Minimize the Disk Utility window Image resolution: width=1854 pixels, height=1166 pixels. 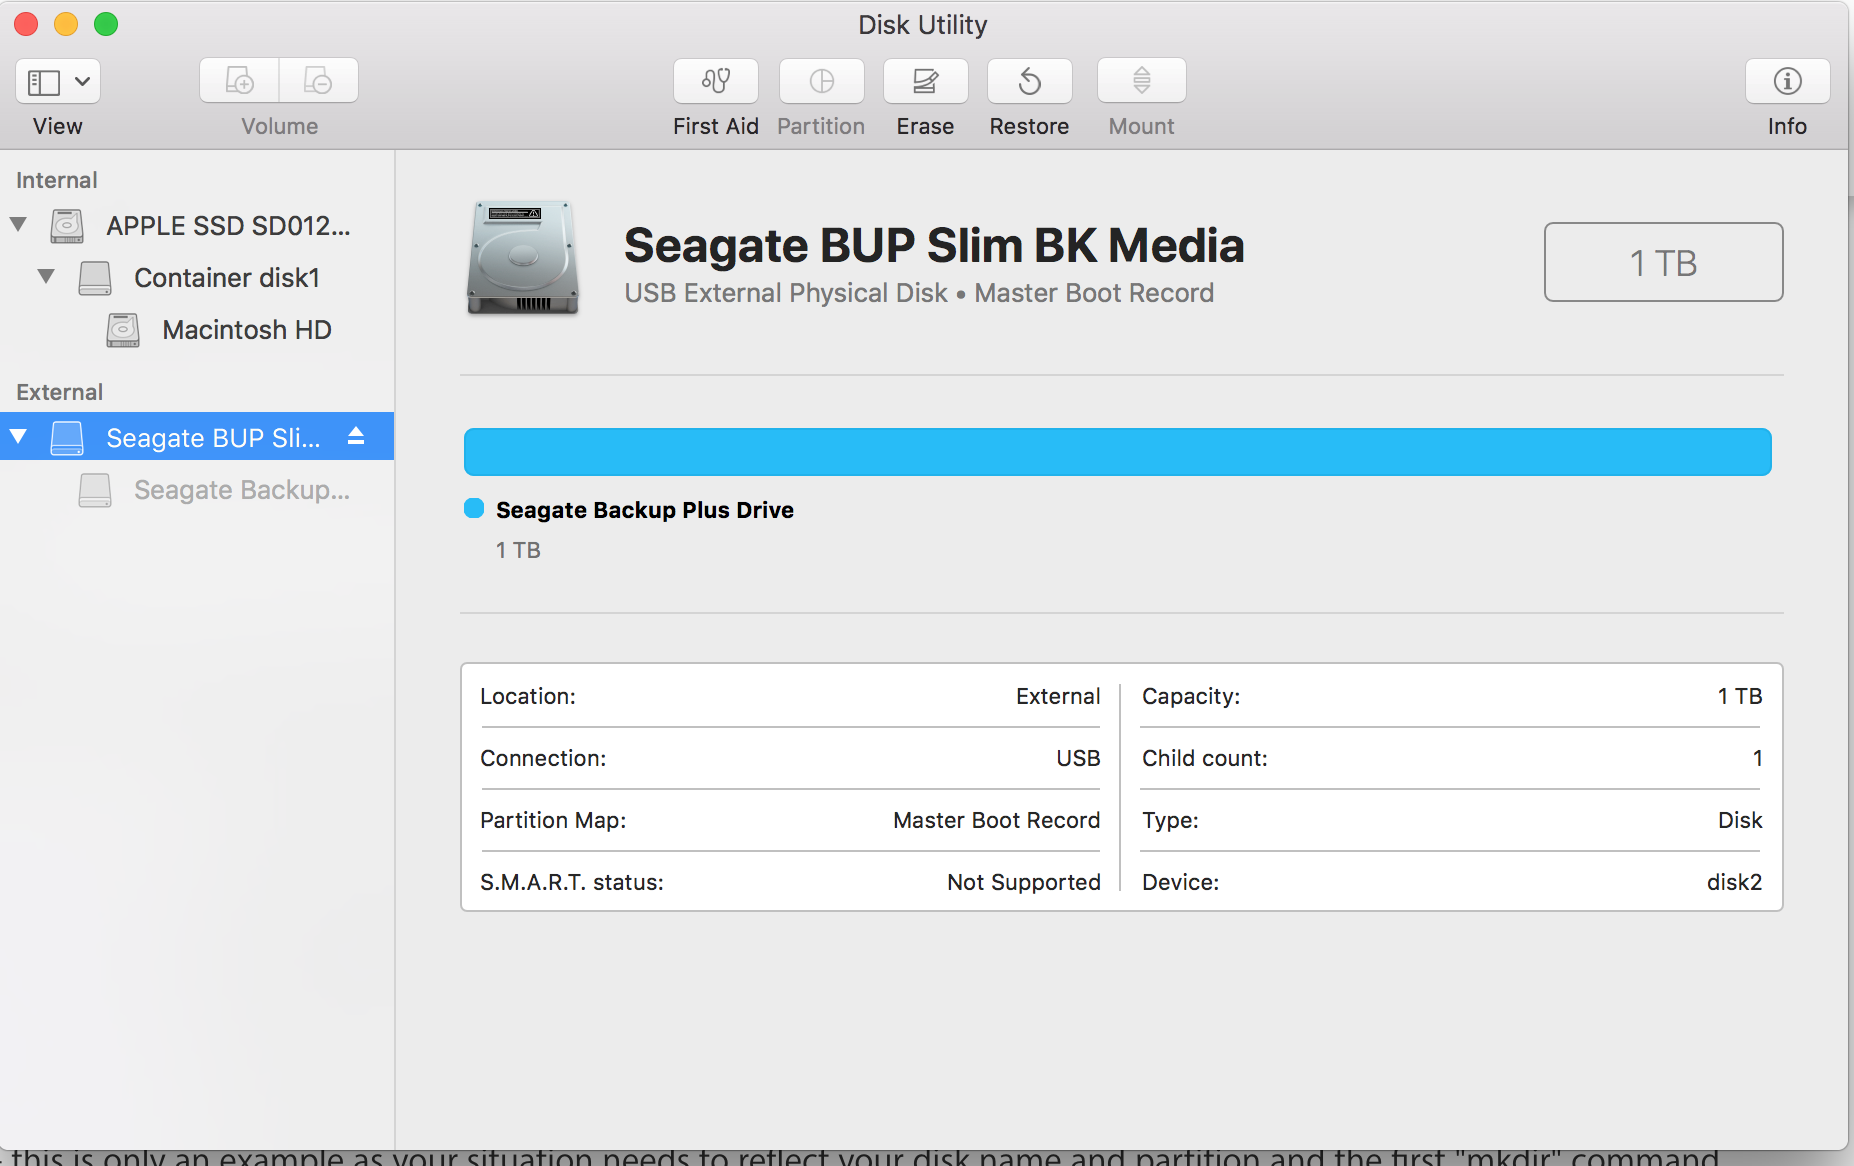66,24
